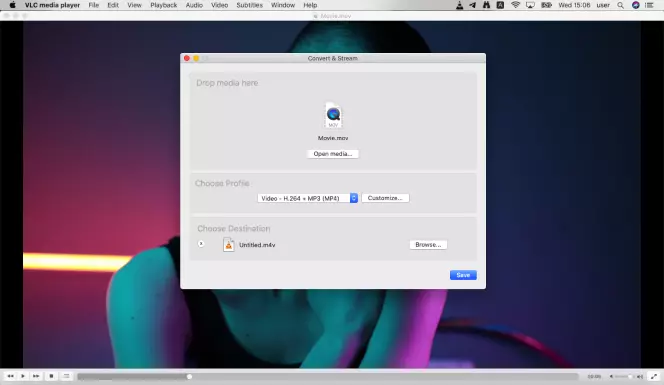This screenshot has height=385, width=664.
Task: Open the AirPlay display menu
Action: (530, 5)
